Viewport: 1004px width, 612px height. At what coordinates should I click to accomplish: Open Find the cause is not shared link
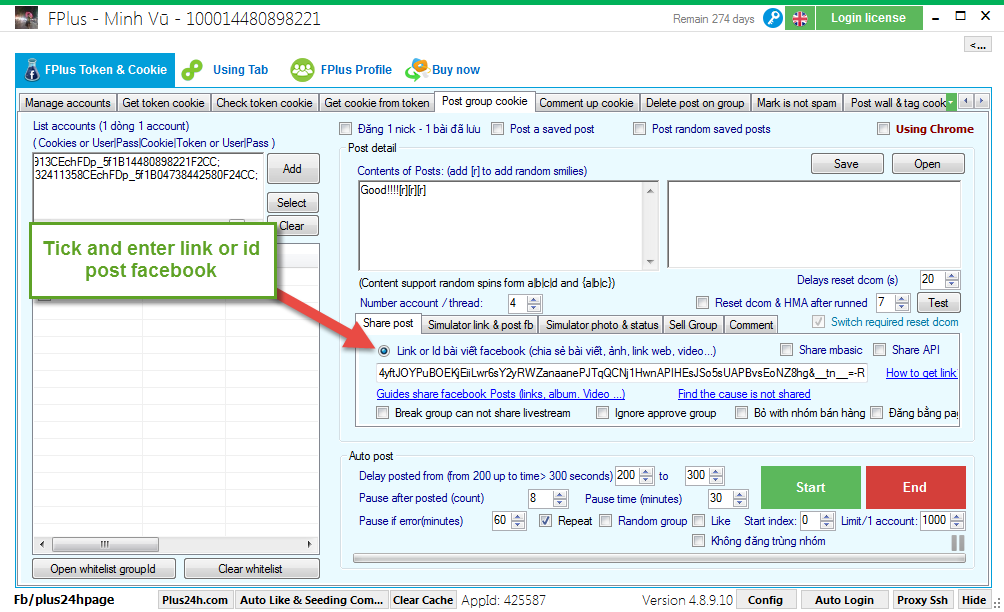pyautogui.click(x=744, y=394)
